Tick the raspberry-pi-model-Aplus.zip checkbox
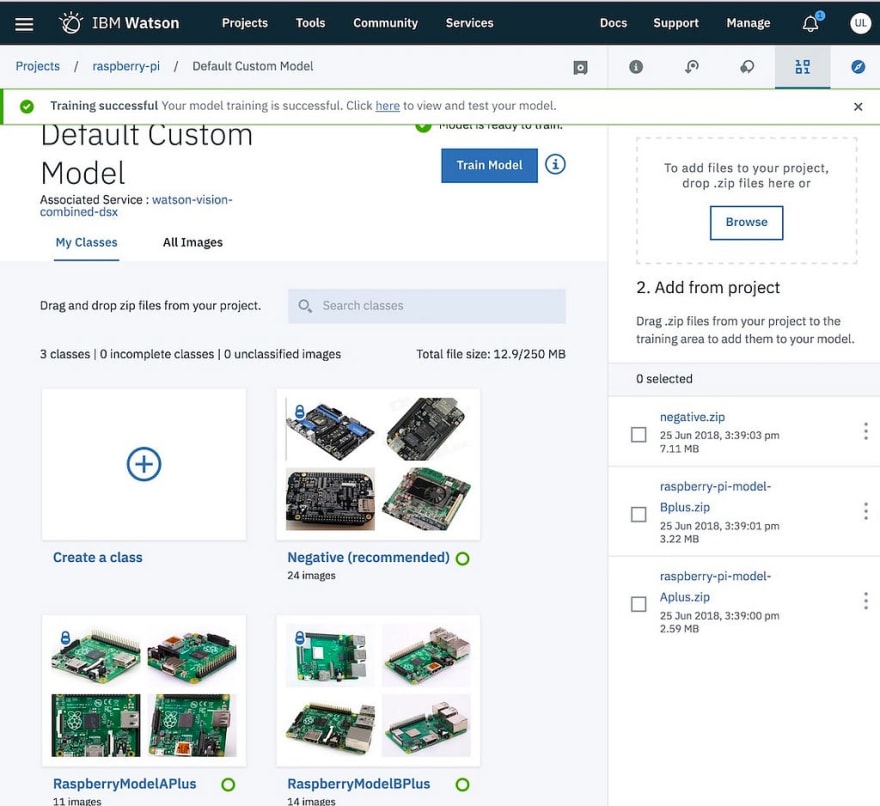Viewport: 880px width, 806px height. (639, 604)
